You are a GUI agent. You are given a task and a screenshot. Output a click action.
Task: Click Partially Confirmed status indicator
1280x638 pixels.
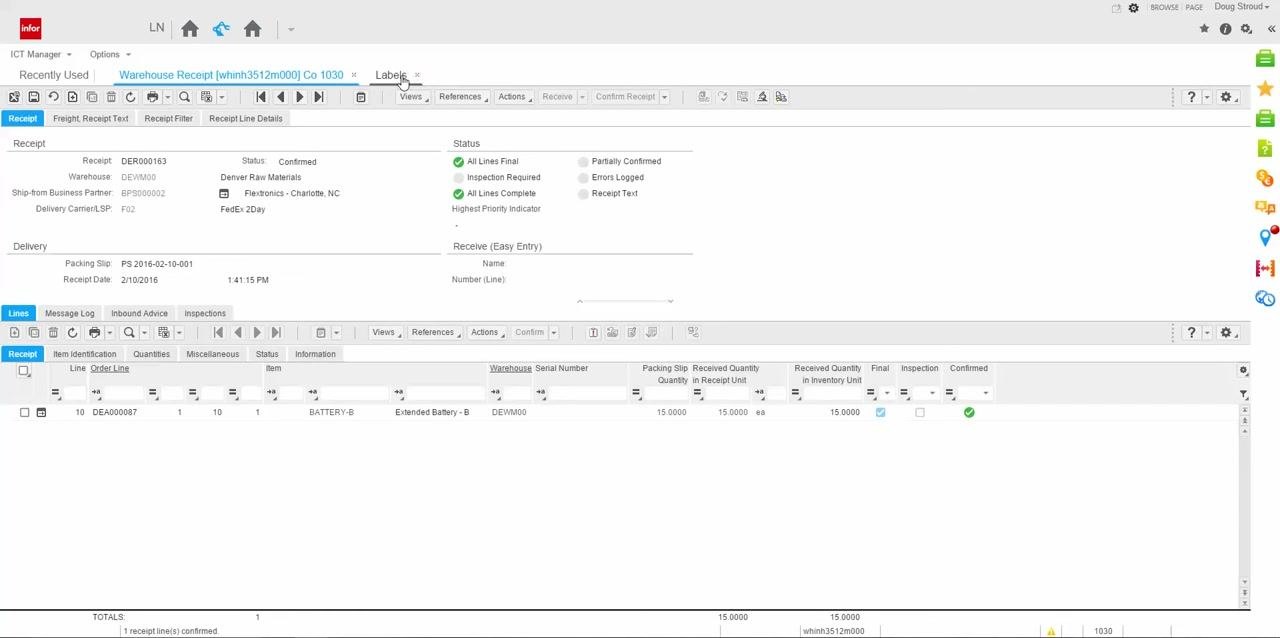point(583,161)
